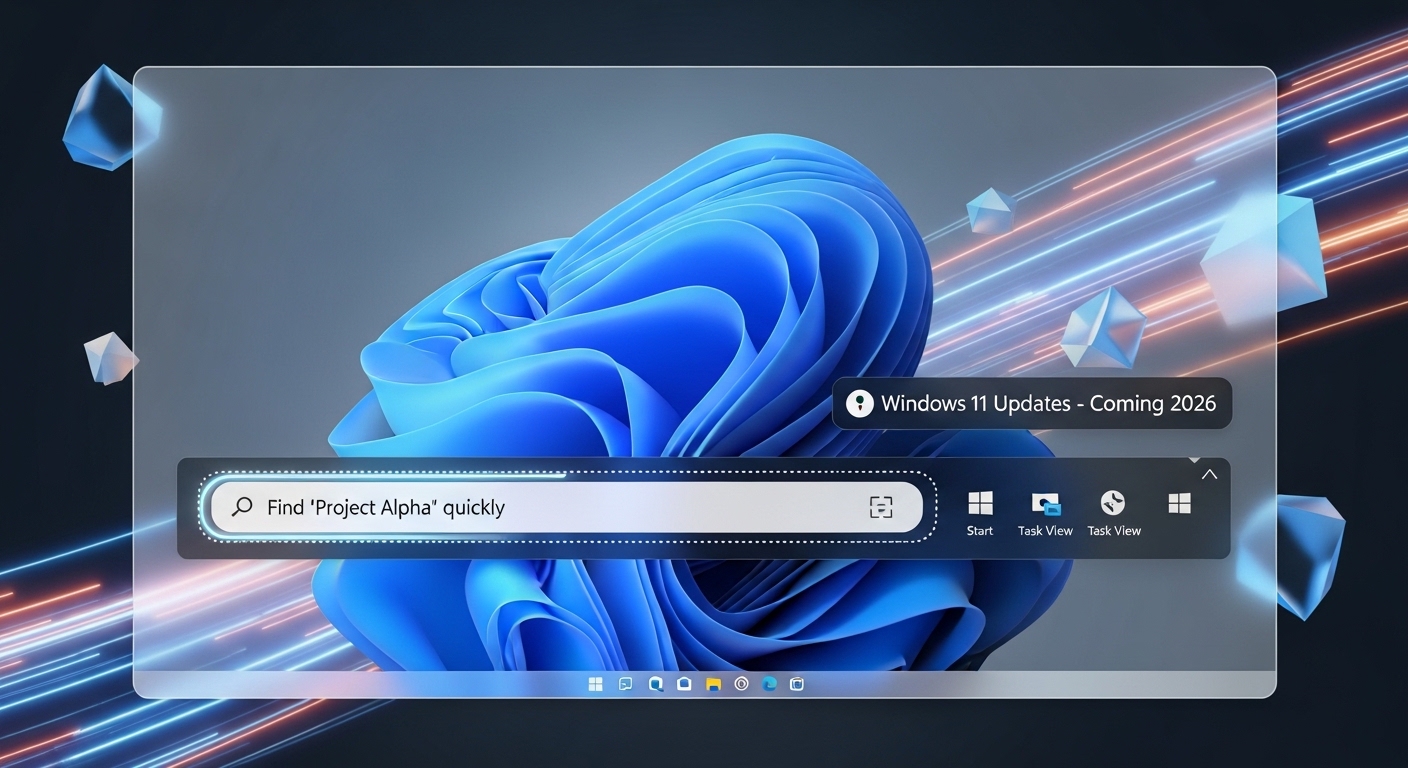Screen dimensions: 1408x768
Task: Collapse the panel using the up chevron
Action: tap(1209, 475)
